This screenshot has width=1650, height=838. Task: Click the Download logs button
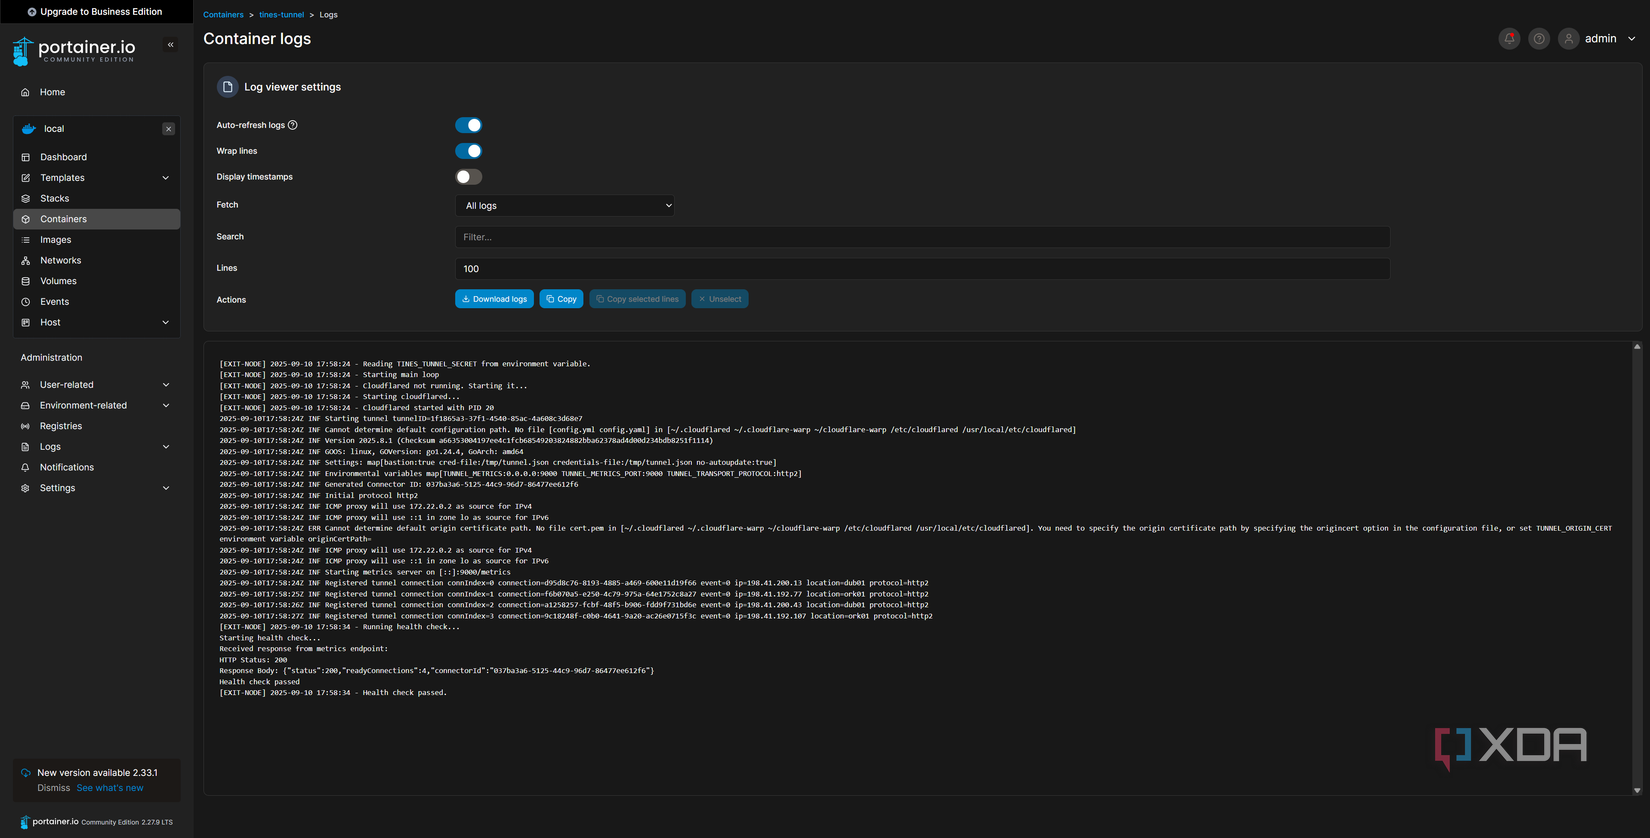point(494,299)
